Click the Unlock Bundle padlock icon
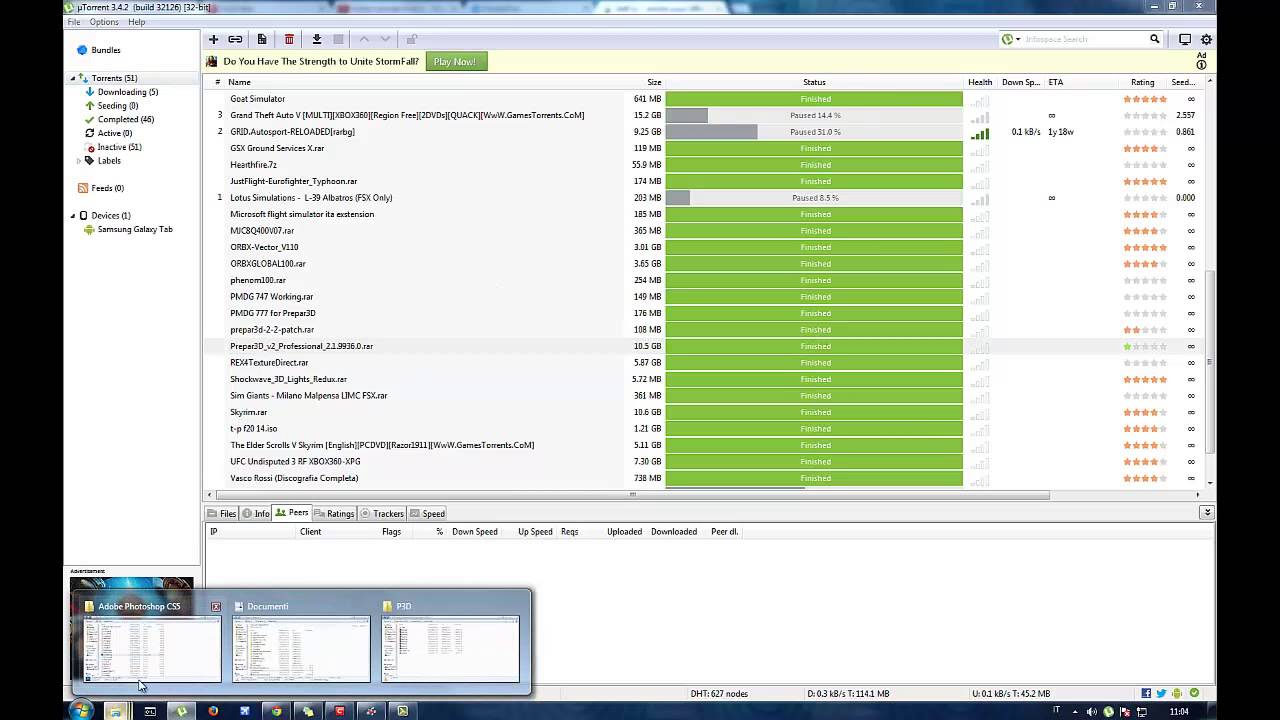 click(x=411, y=39)
